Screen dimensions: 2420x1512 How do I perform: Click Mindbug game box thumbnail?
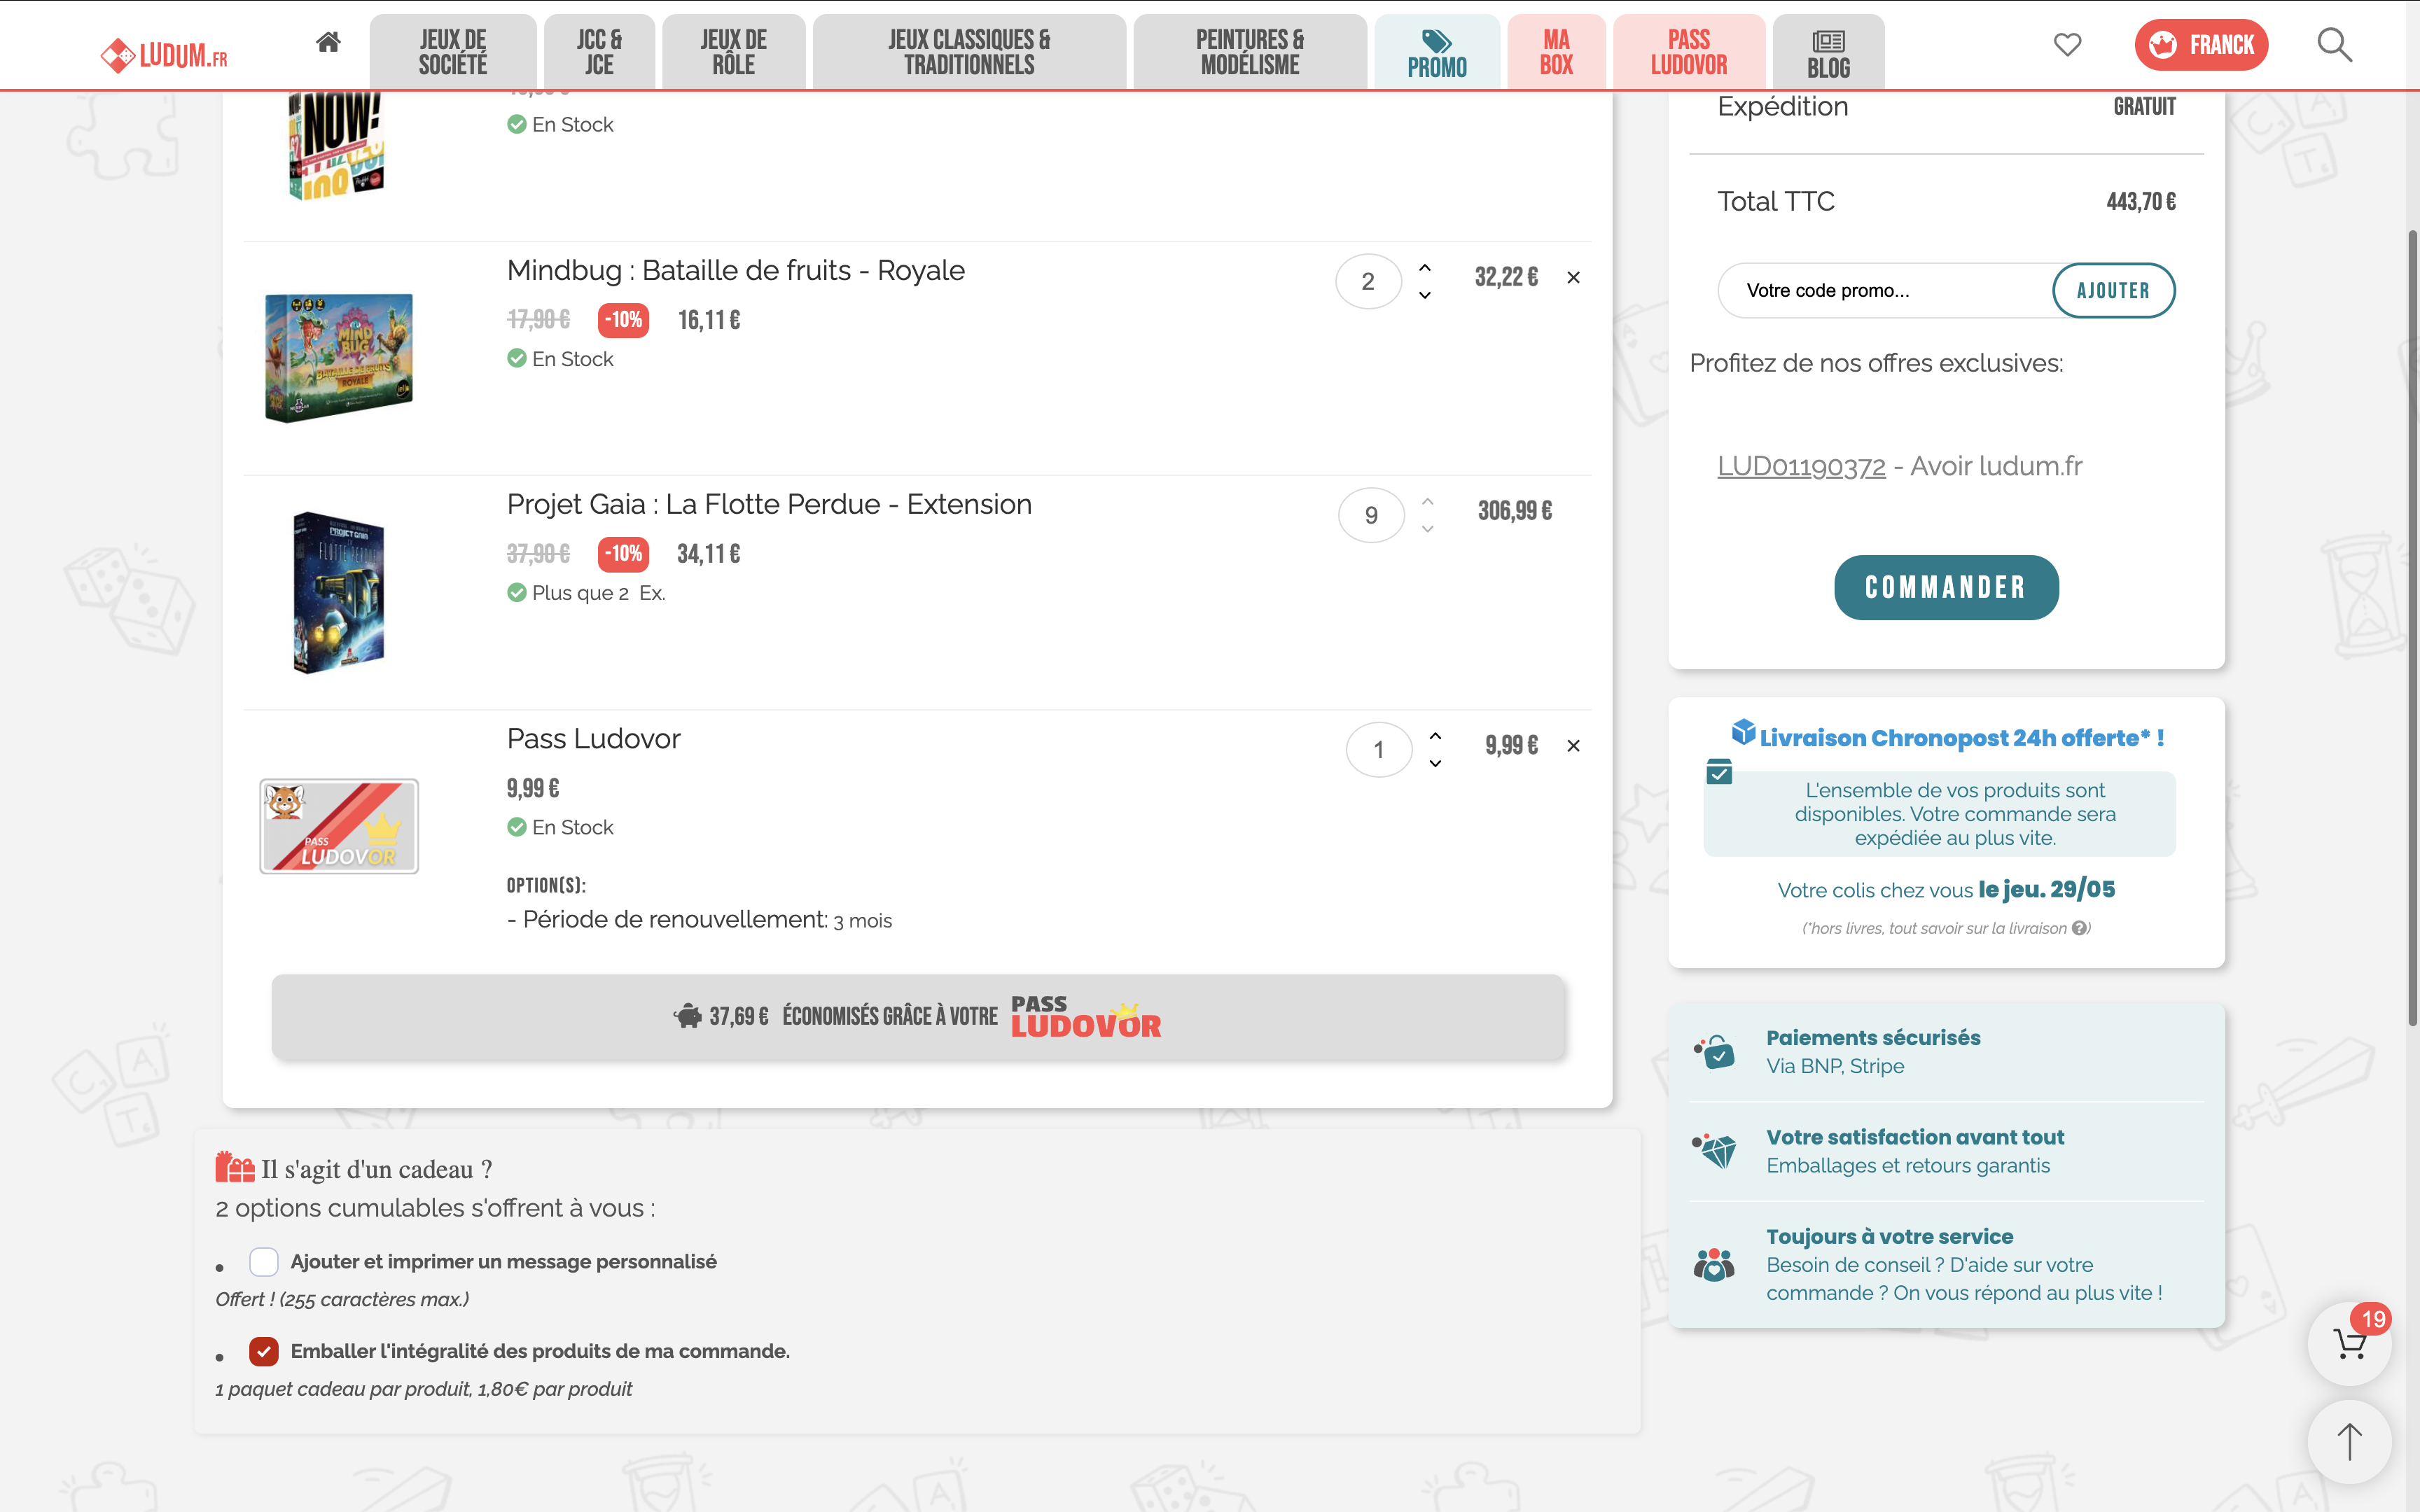point(338,358)
